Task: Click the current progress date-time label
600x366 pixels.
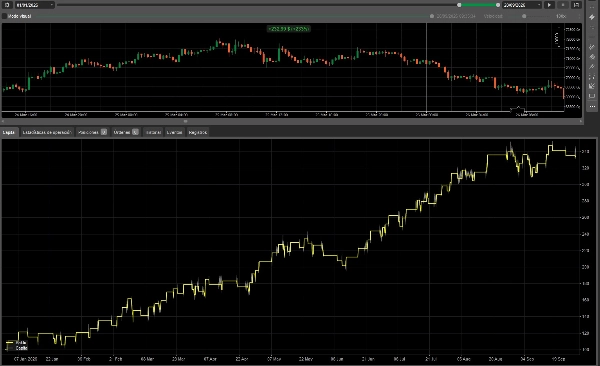Action: [456, 16]
